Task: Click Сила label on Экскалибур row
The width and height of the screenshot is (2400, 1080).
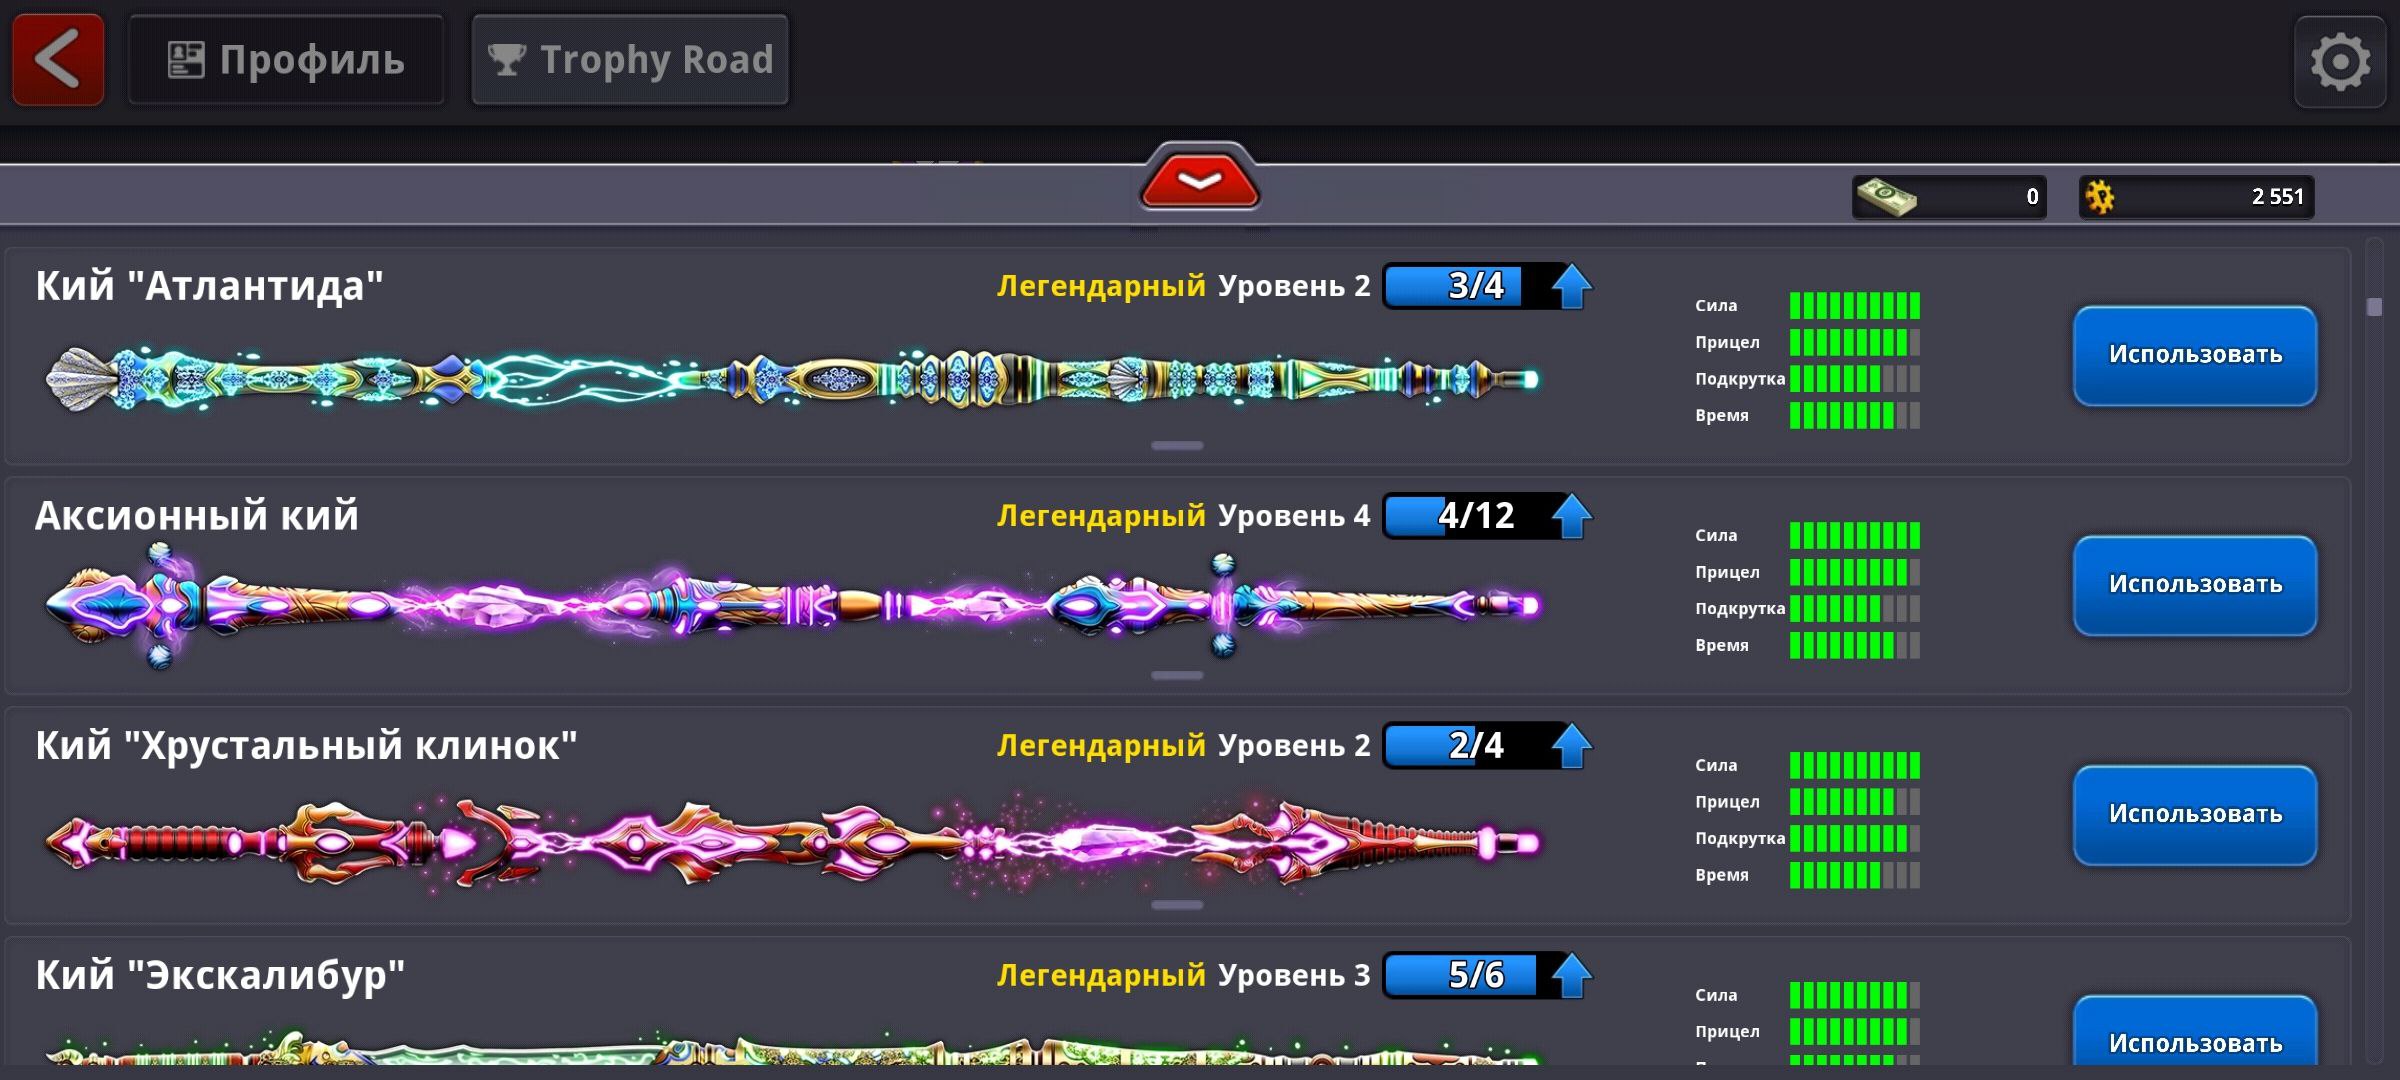Action: [x=1716, y=996]
